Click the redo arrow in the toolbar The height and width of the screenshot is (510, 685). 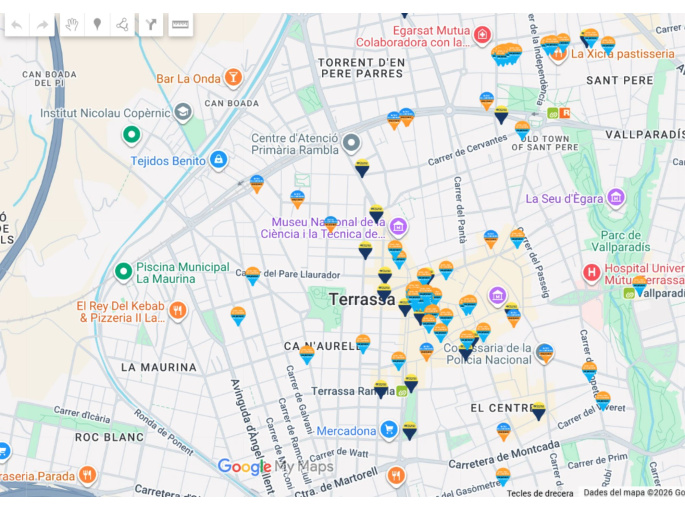tap(42, 25)
